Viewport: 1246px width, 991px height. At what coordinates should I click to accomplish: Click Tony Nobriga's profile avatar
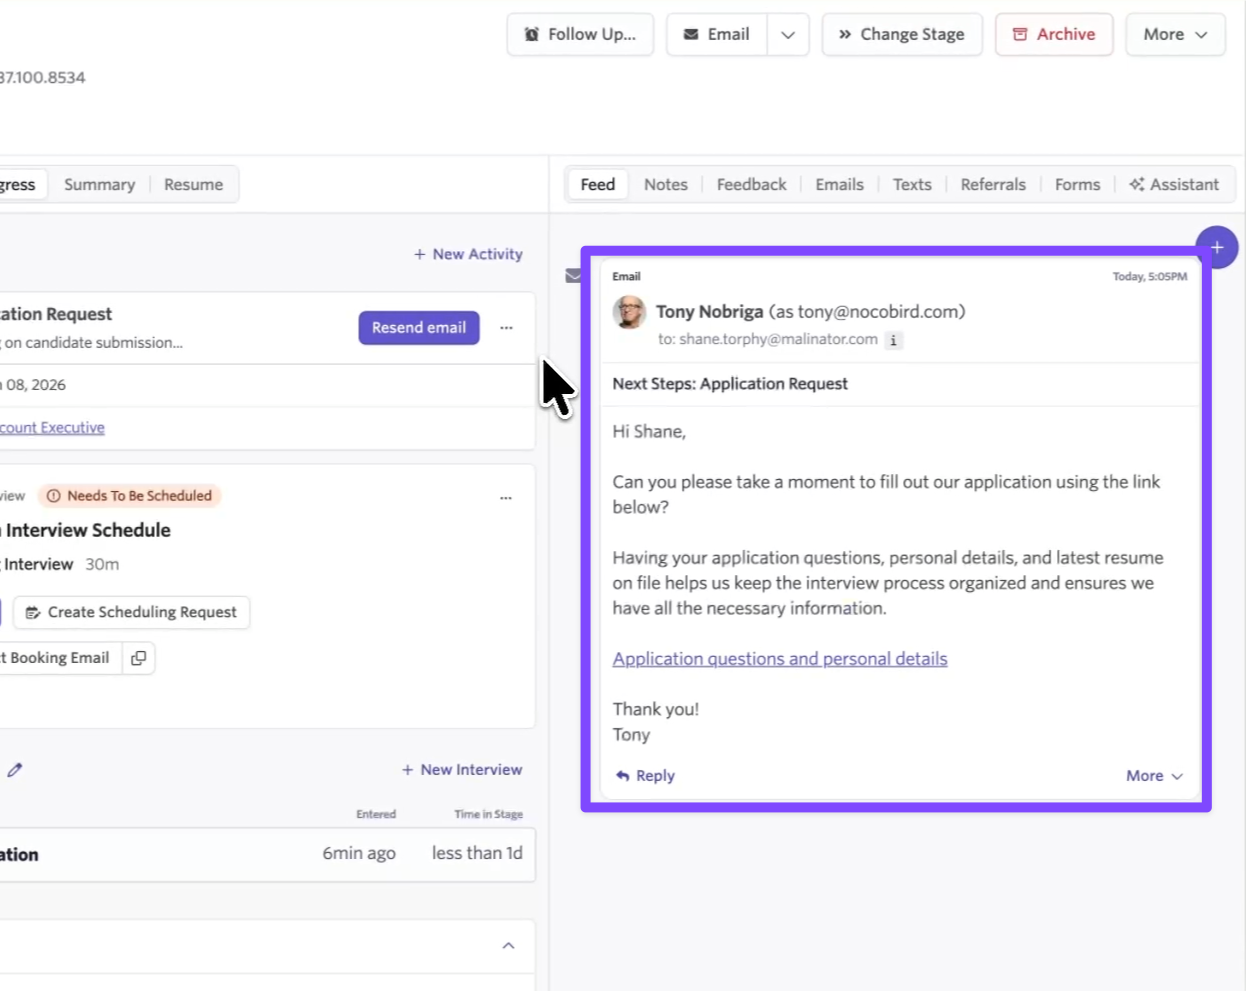pyautogui.click(x=629, y=312)
